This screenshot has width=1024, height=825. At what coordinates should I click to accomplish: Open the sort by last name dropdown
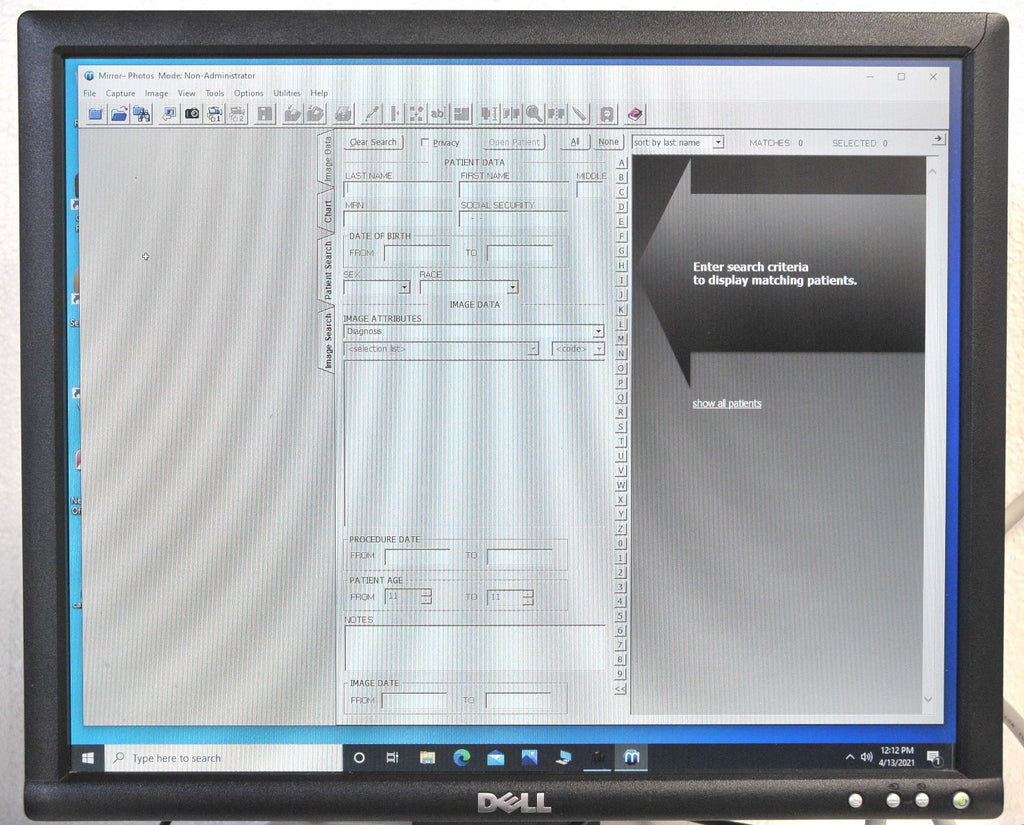pyautogui.click(x=718, y=142)
